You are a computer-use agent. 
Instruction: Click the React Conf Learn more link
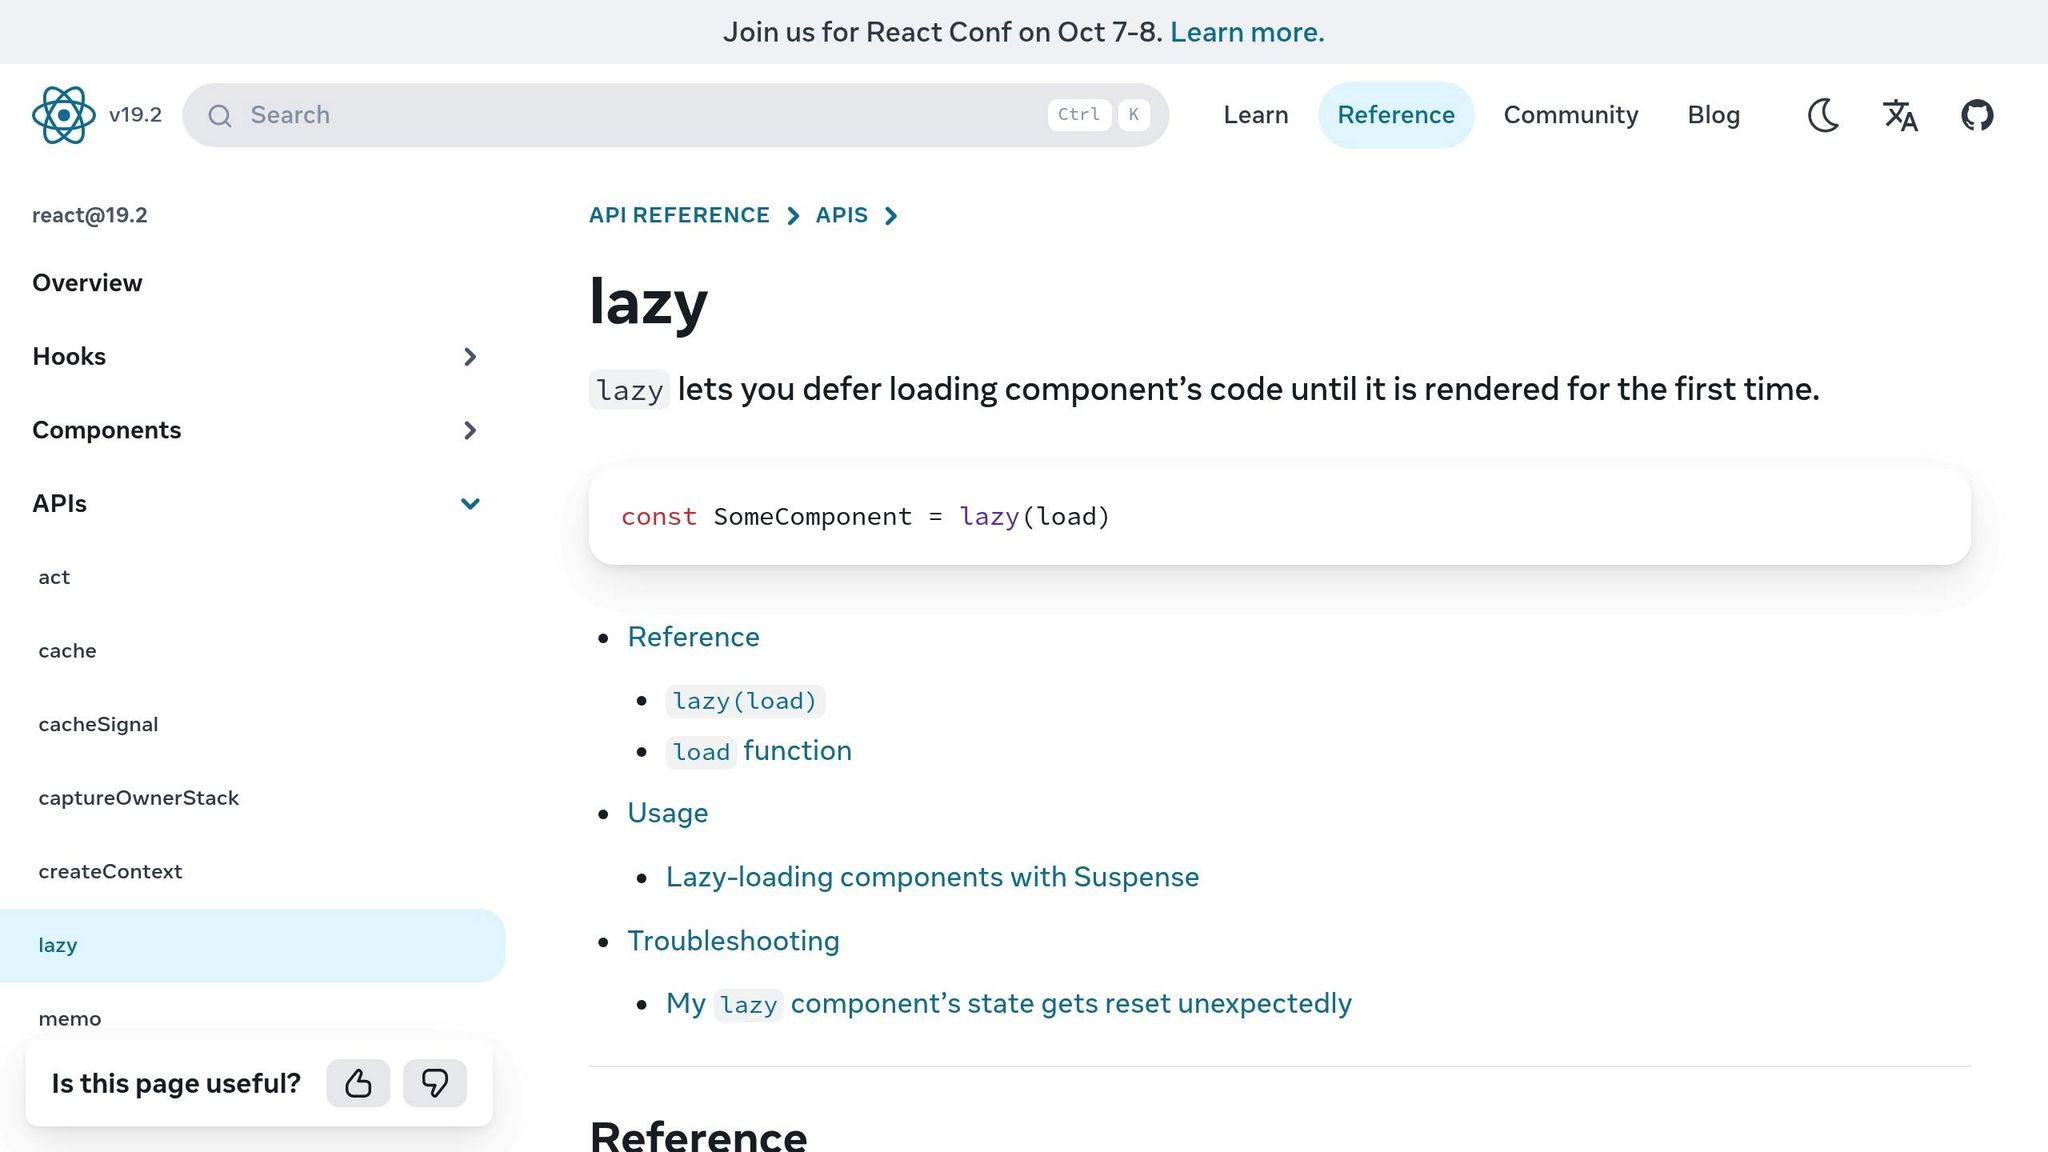pos(1247,32)
